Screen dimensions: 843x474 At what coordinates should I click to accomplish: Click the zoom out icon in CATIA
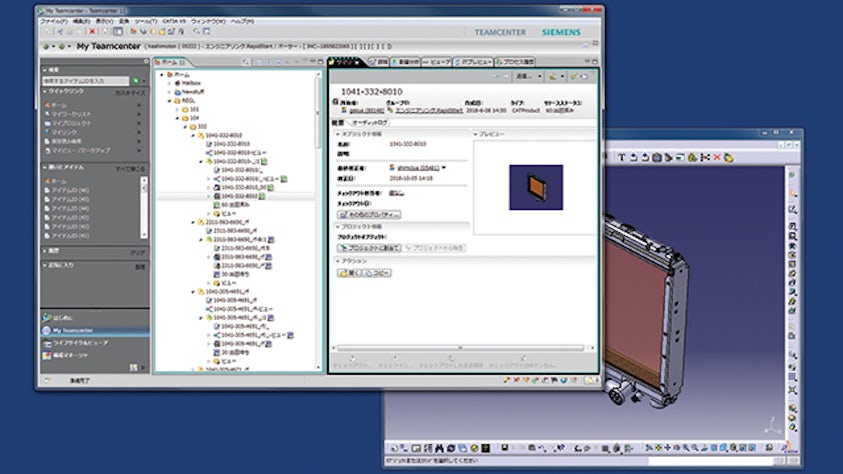tap(695, 448)
